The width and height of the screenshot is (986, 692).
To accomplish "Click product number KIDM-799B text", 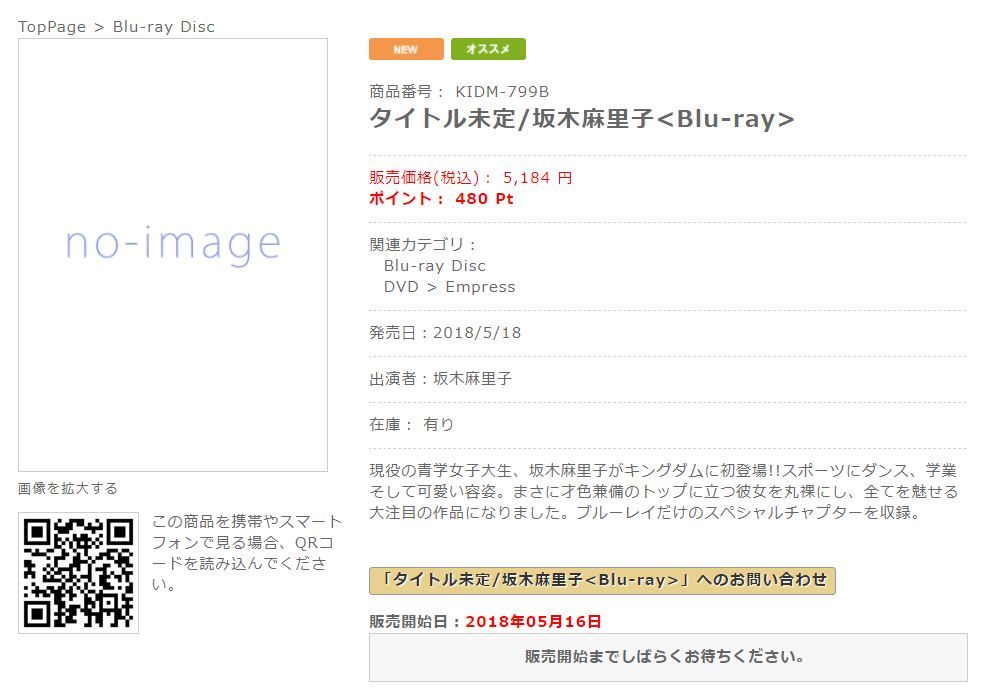I will (502, 92).
